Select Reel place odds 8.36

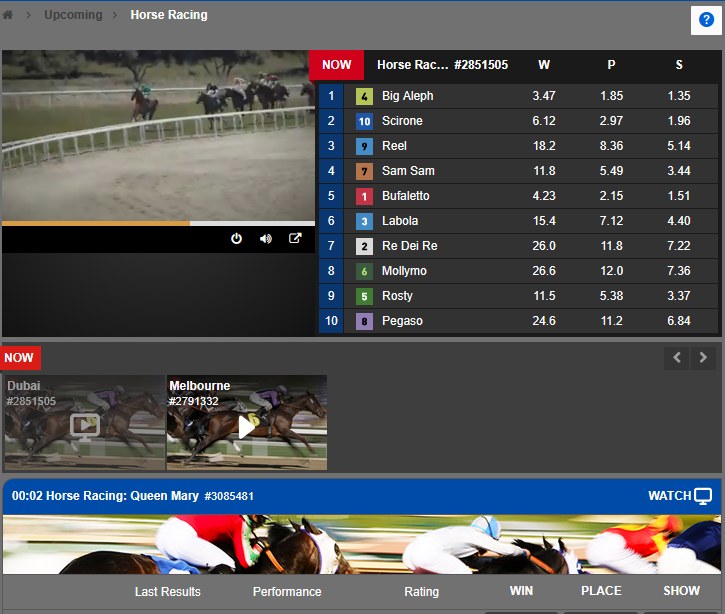[611, 146]
